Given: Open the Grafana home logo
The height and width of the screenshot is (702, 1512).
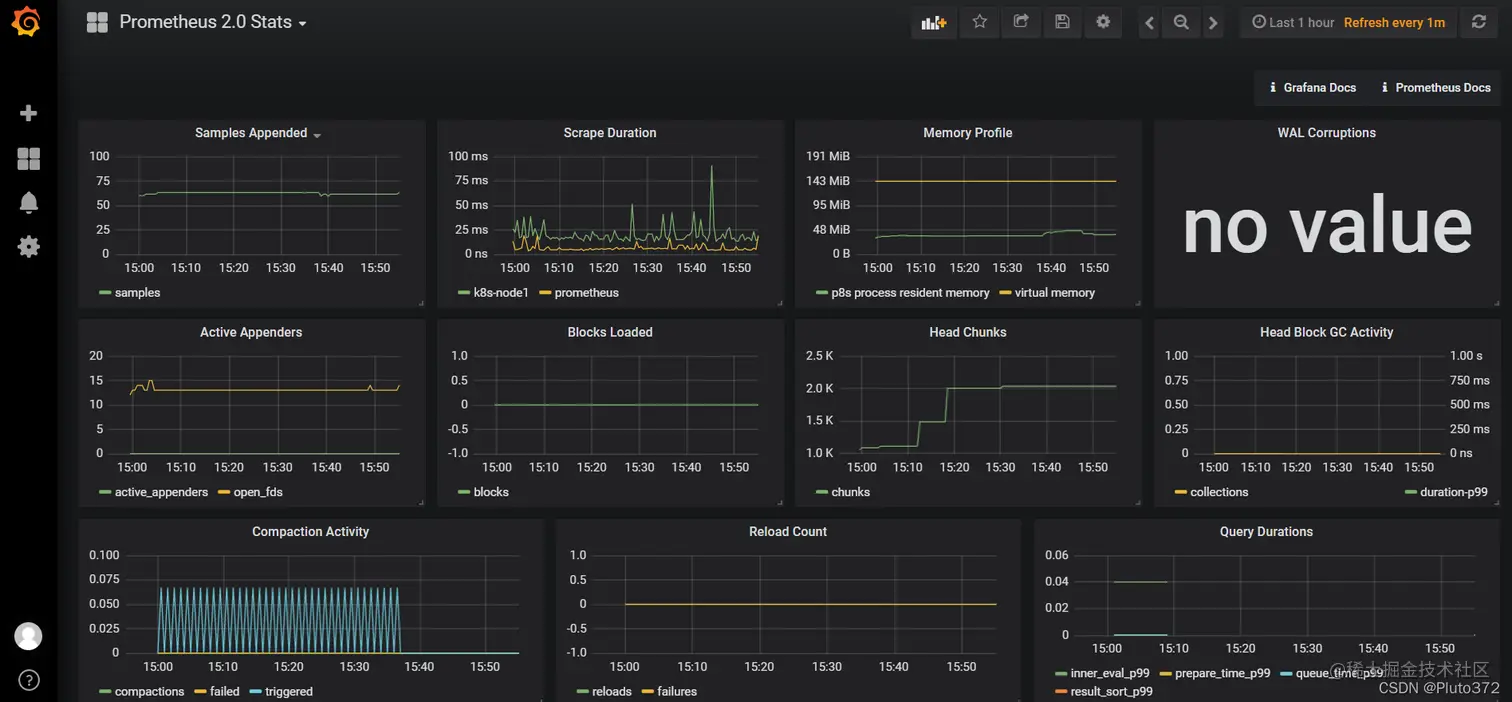Looking at the screenshot, I should pos(28,22).
